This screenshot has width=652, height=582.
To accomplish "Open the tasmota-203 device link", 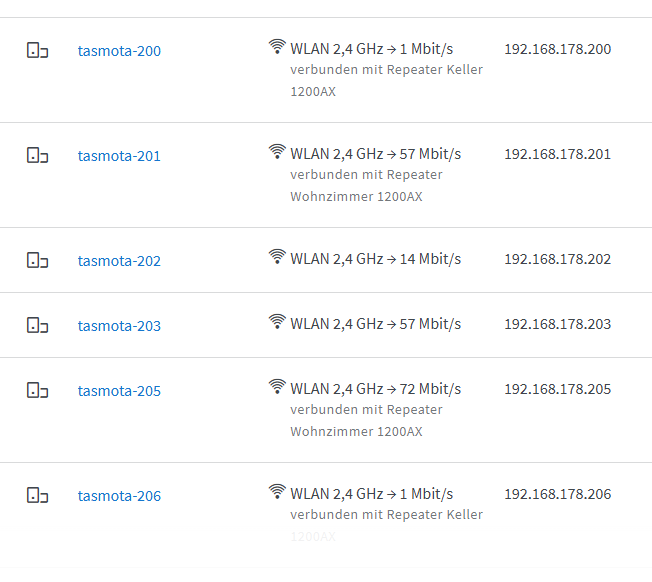I will click(x=119, y=326).
